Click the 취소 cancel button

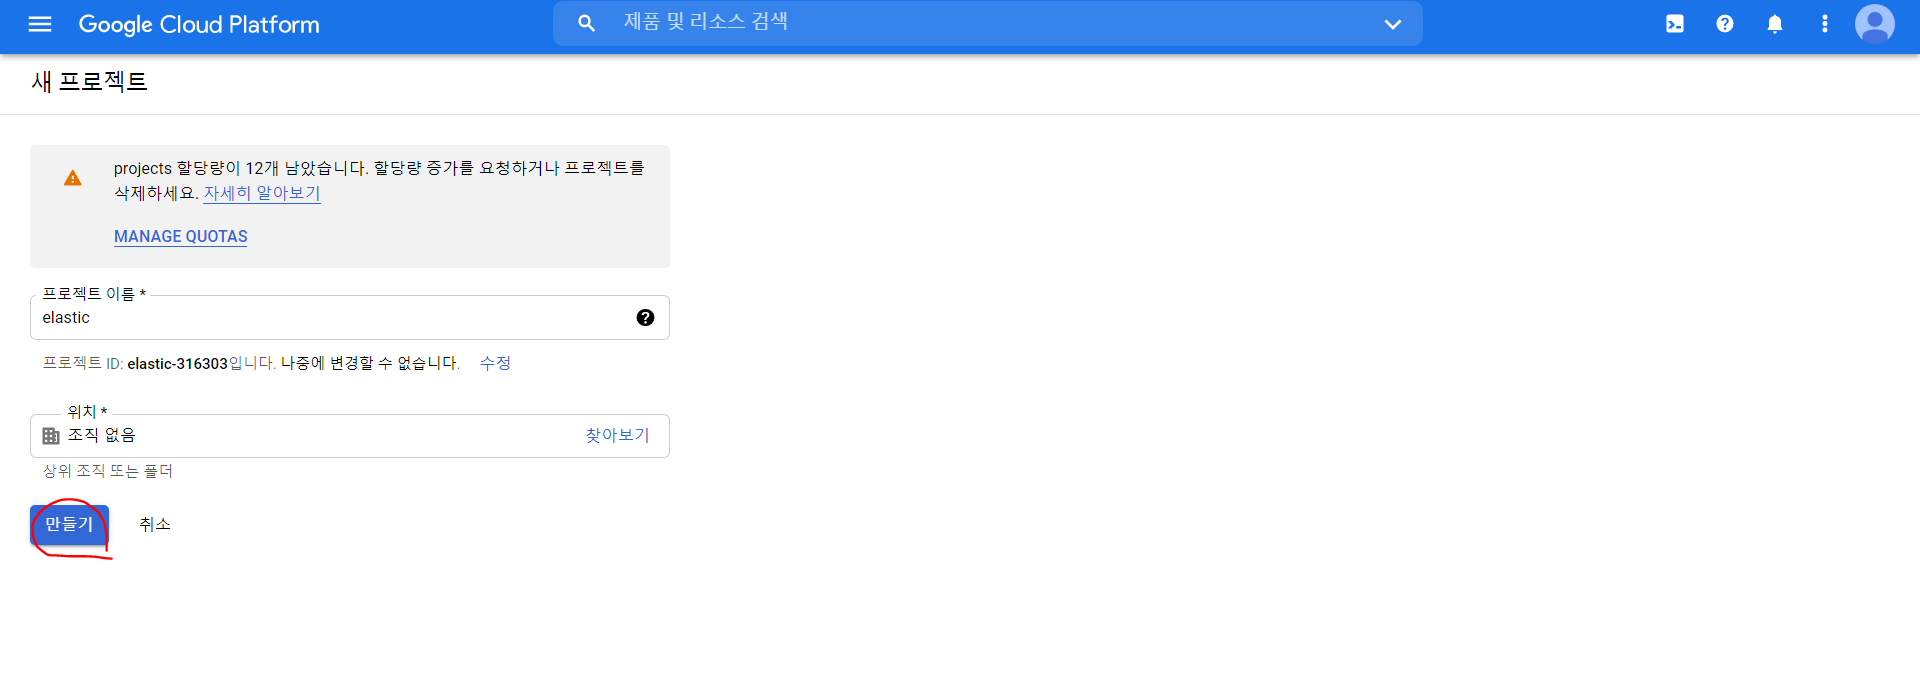tap(155, 525)
